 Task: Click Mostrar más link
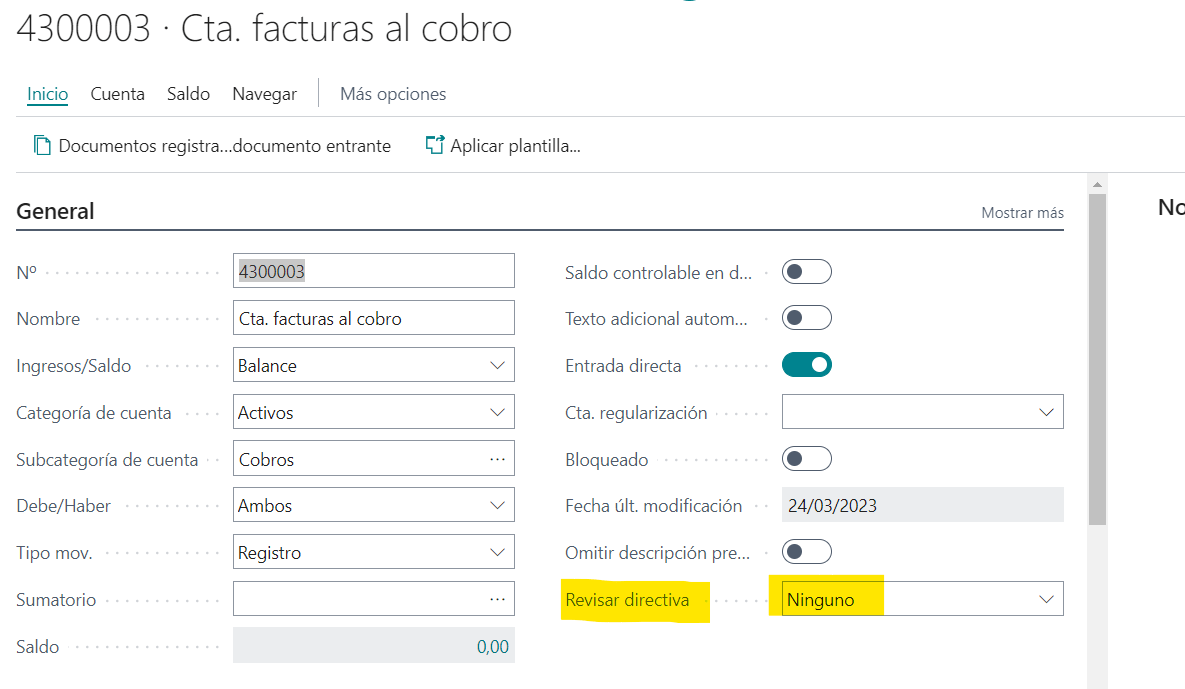pyautogui.click(x=1022, y=213)
